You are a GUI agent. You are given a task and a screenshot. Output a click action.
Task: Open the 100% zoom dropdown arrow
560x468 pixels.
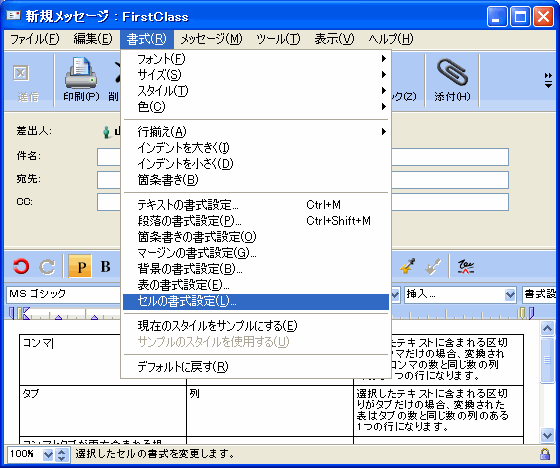[x=48, y=455]
